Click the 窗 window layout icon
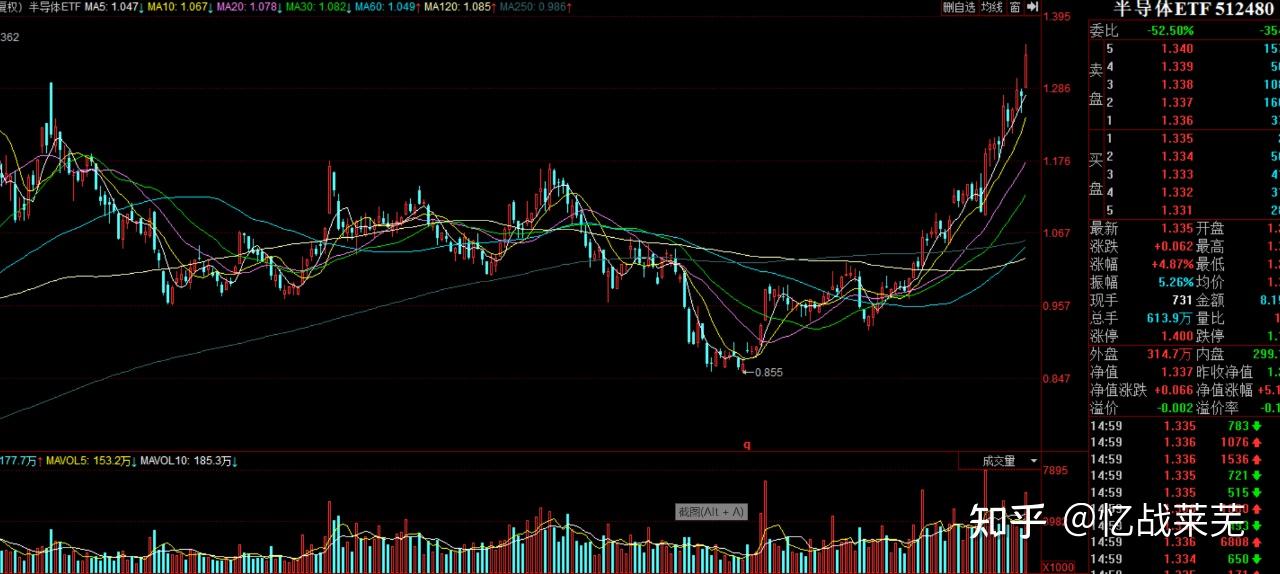The height and width of the screenshot is (574, 1280). coord(1015,7)
